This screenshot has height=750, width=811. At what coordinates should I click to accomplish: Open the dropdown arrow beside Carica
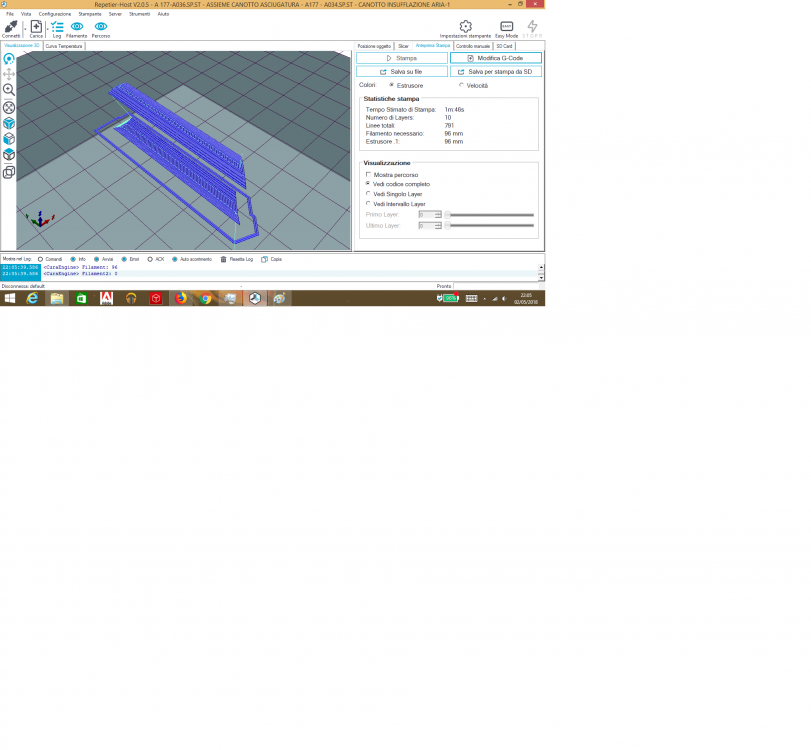click(x=47, y=29)
